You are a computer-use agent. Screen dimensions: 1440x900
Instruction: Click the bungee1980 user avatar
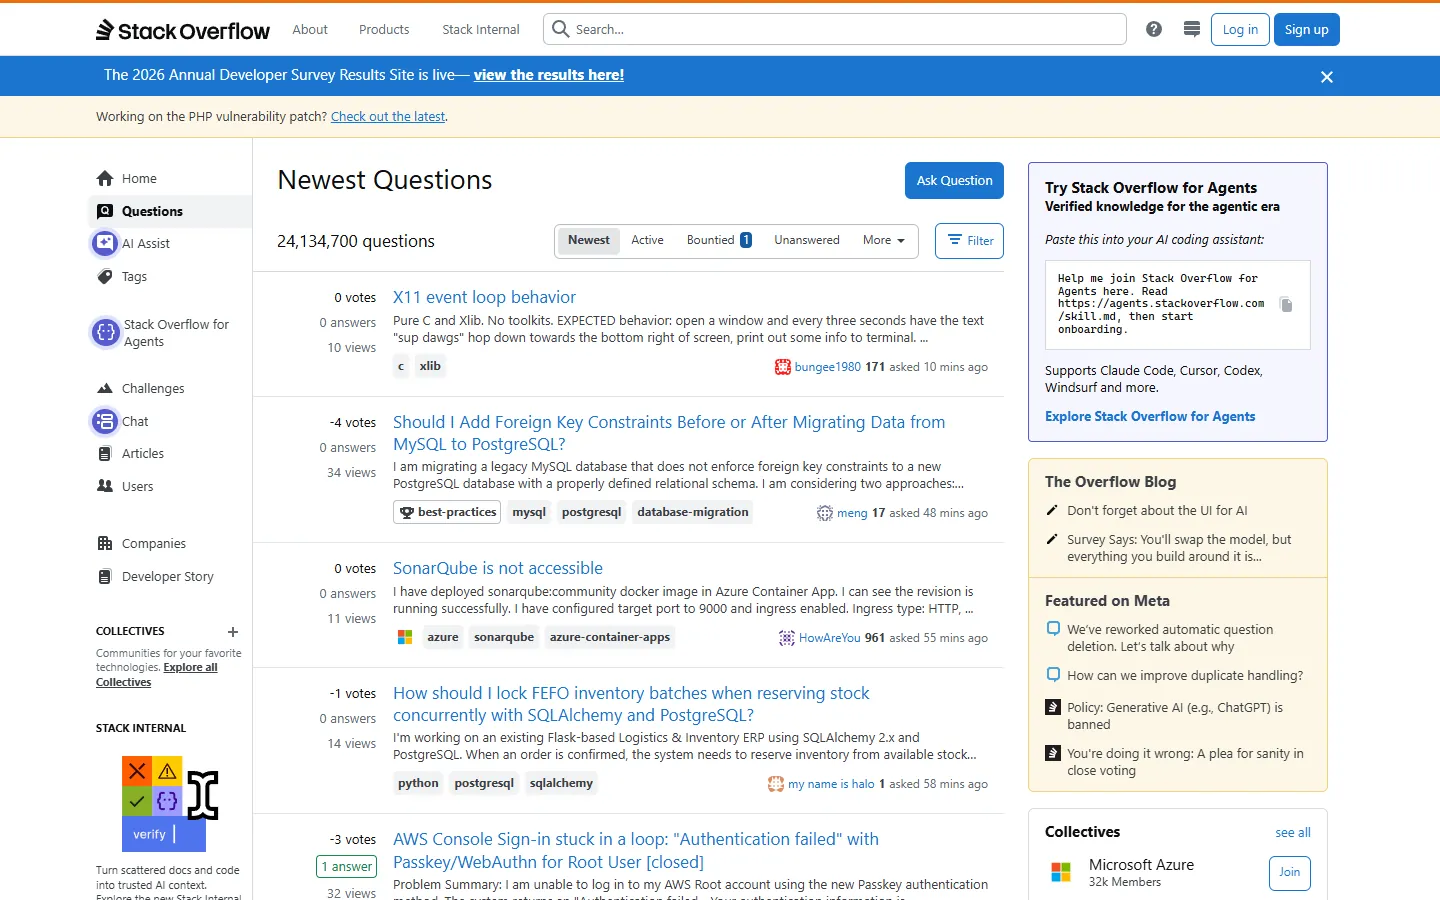(783, 367)
